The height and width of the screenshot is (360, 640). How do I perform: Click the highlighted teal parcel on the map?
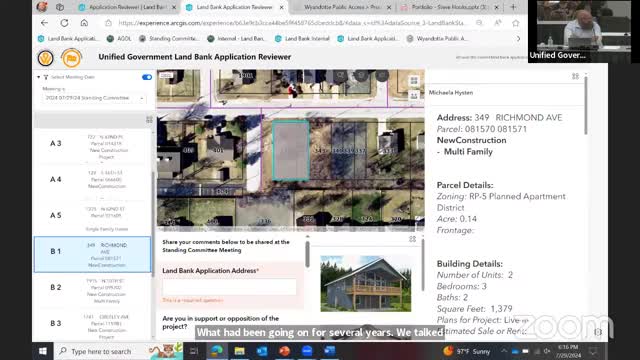291,151
